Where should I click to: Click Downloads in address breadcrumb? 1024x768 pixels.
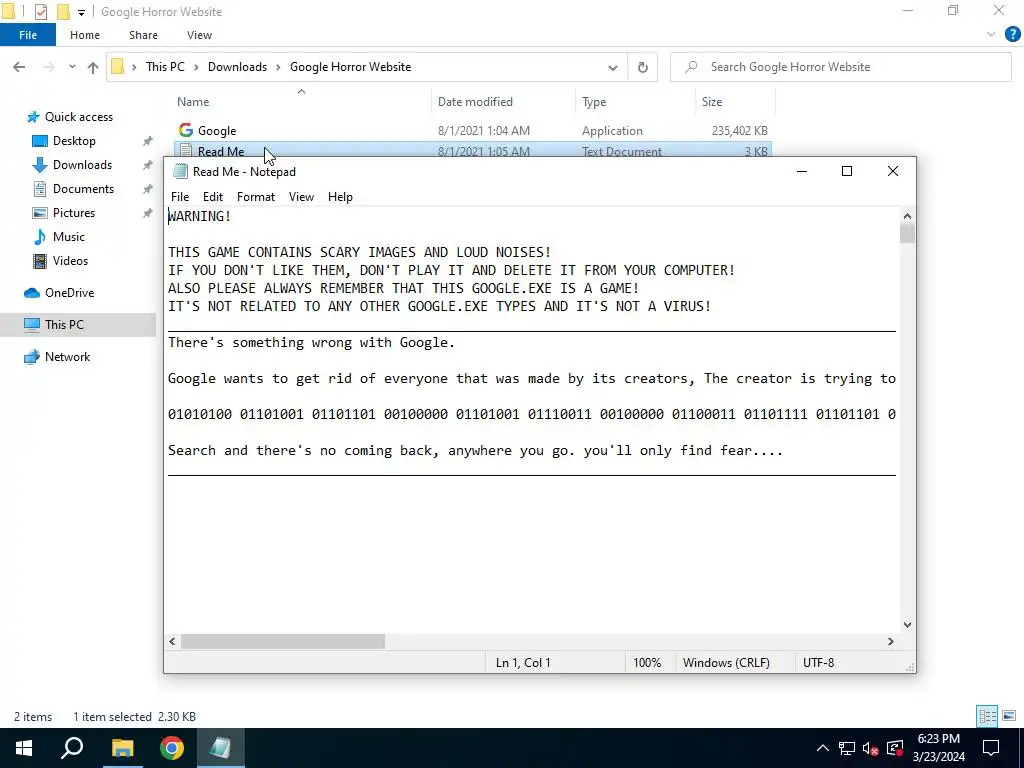pos(237,67)
